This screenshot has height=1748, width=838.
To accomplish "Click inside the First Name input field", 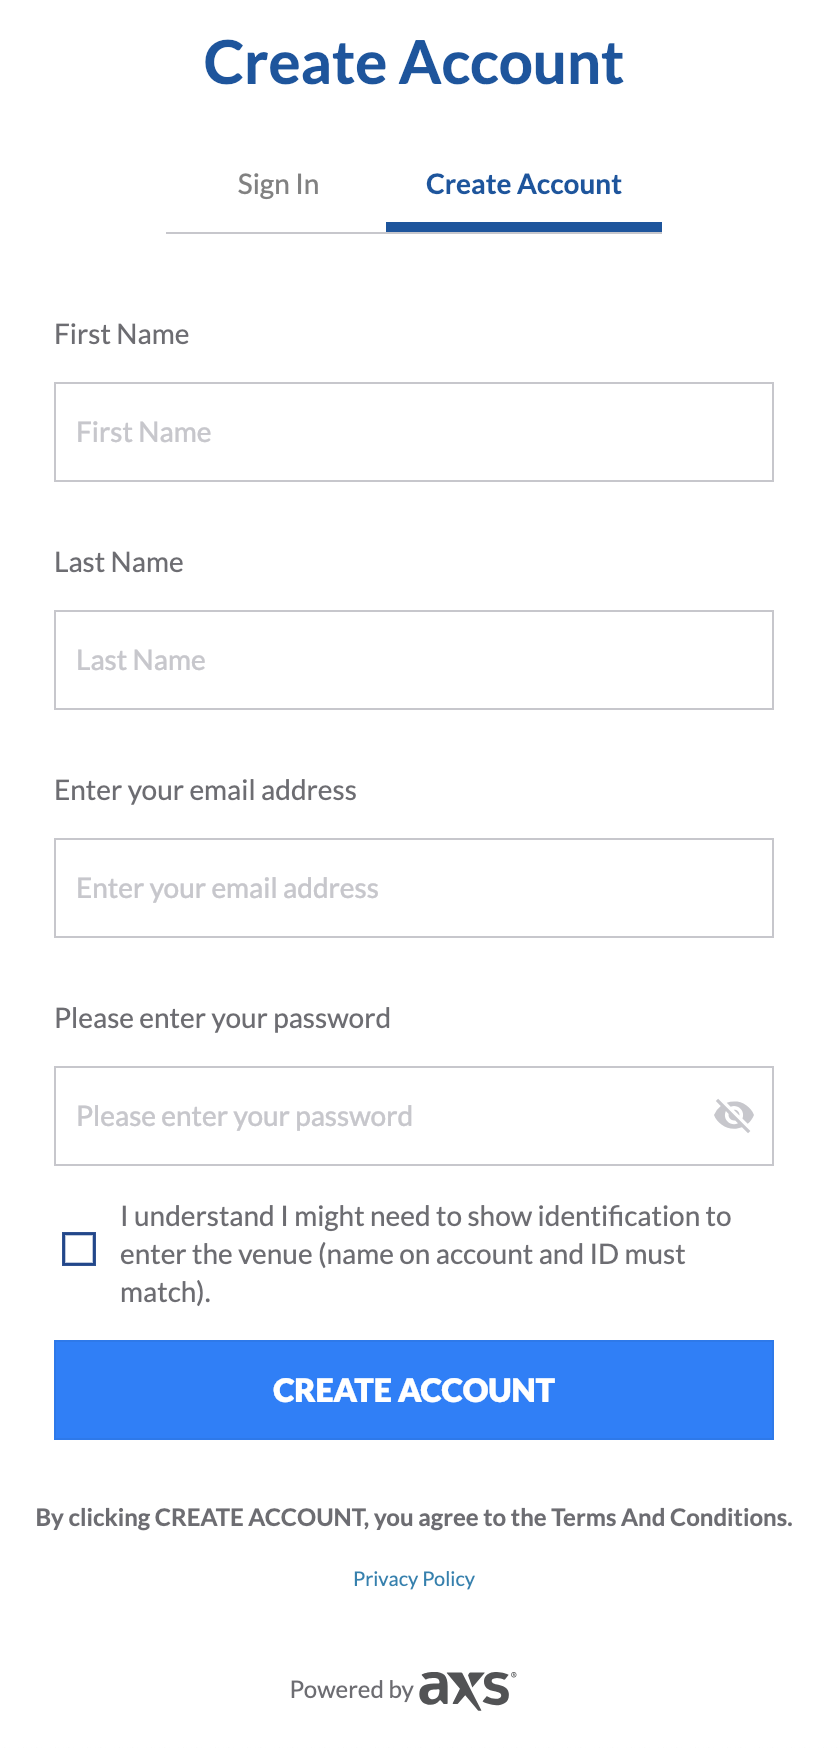I will [x=413, y=432].
